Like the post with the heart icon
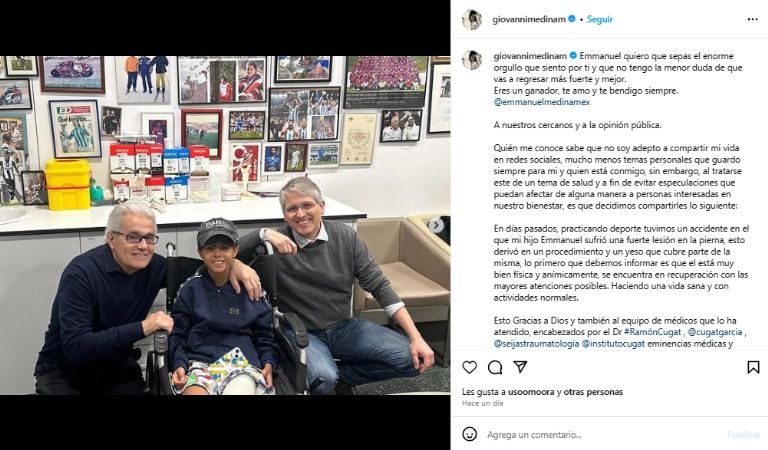 point(469,367)
